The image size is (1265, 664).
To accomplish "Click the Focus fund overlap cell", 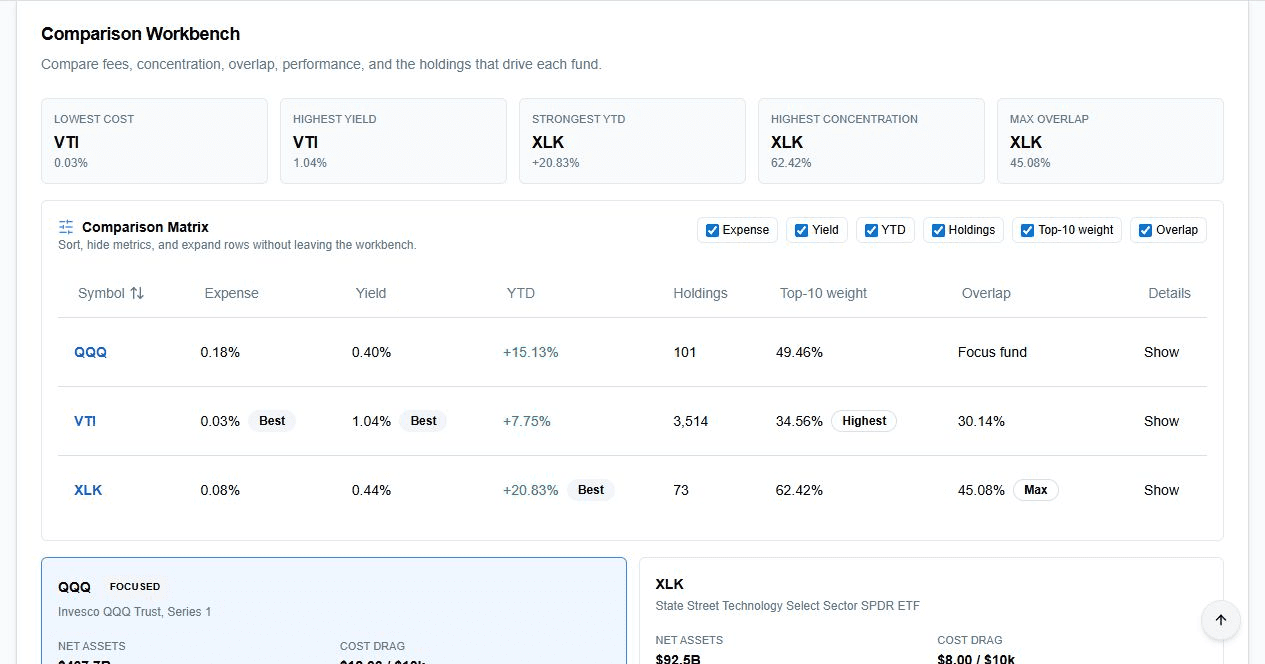I will click(x=992, y=352).
